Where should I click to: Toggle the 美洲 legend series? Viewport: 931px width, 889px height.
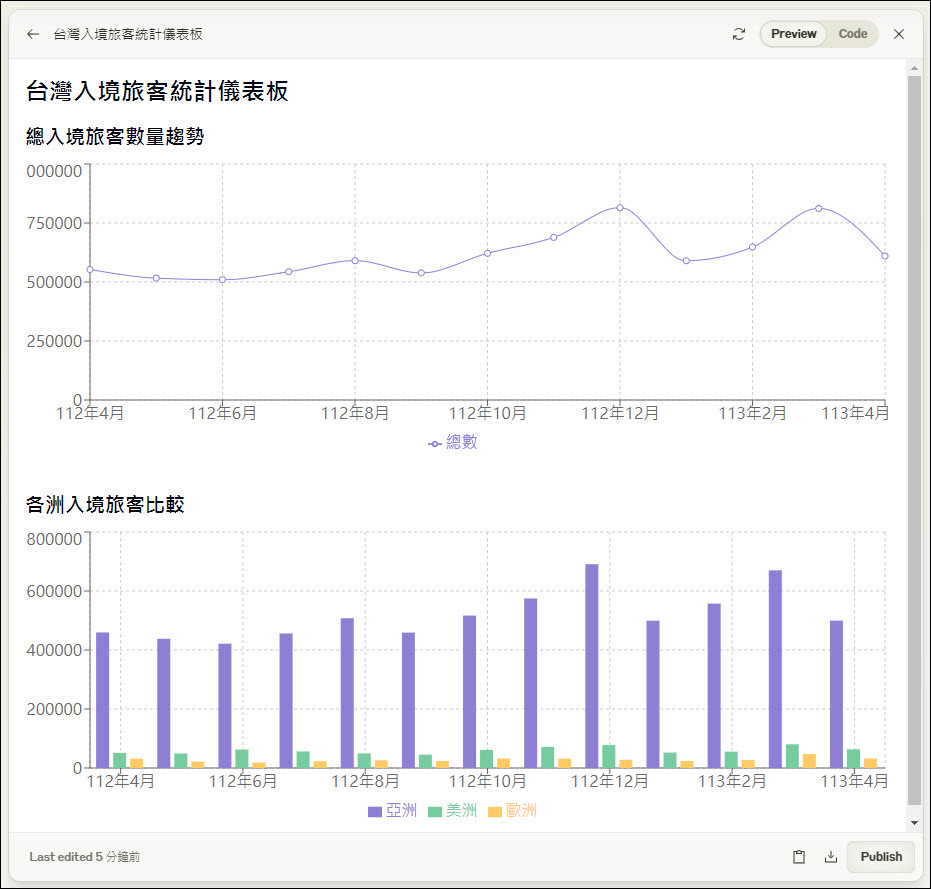tap(452, 811)
